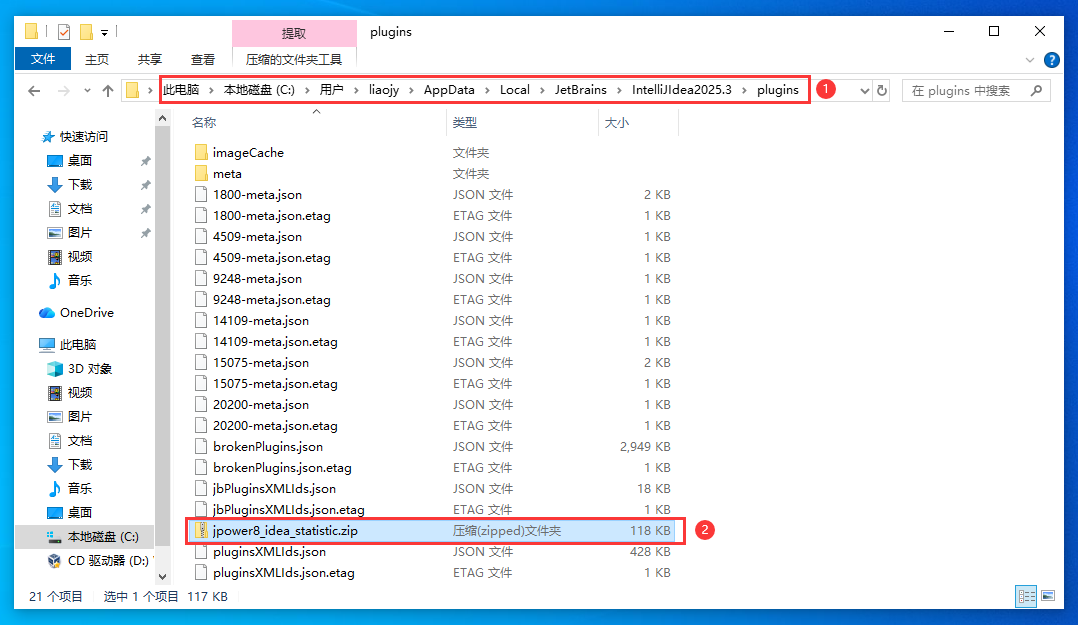Select file brokenPlugins.json
The height and width of the screenshot is (625, 1078).
click(x=267, y=447)
